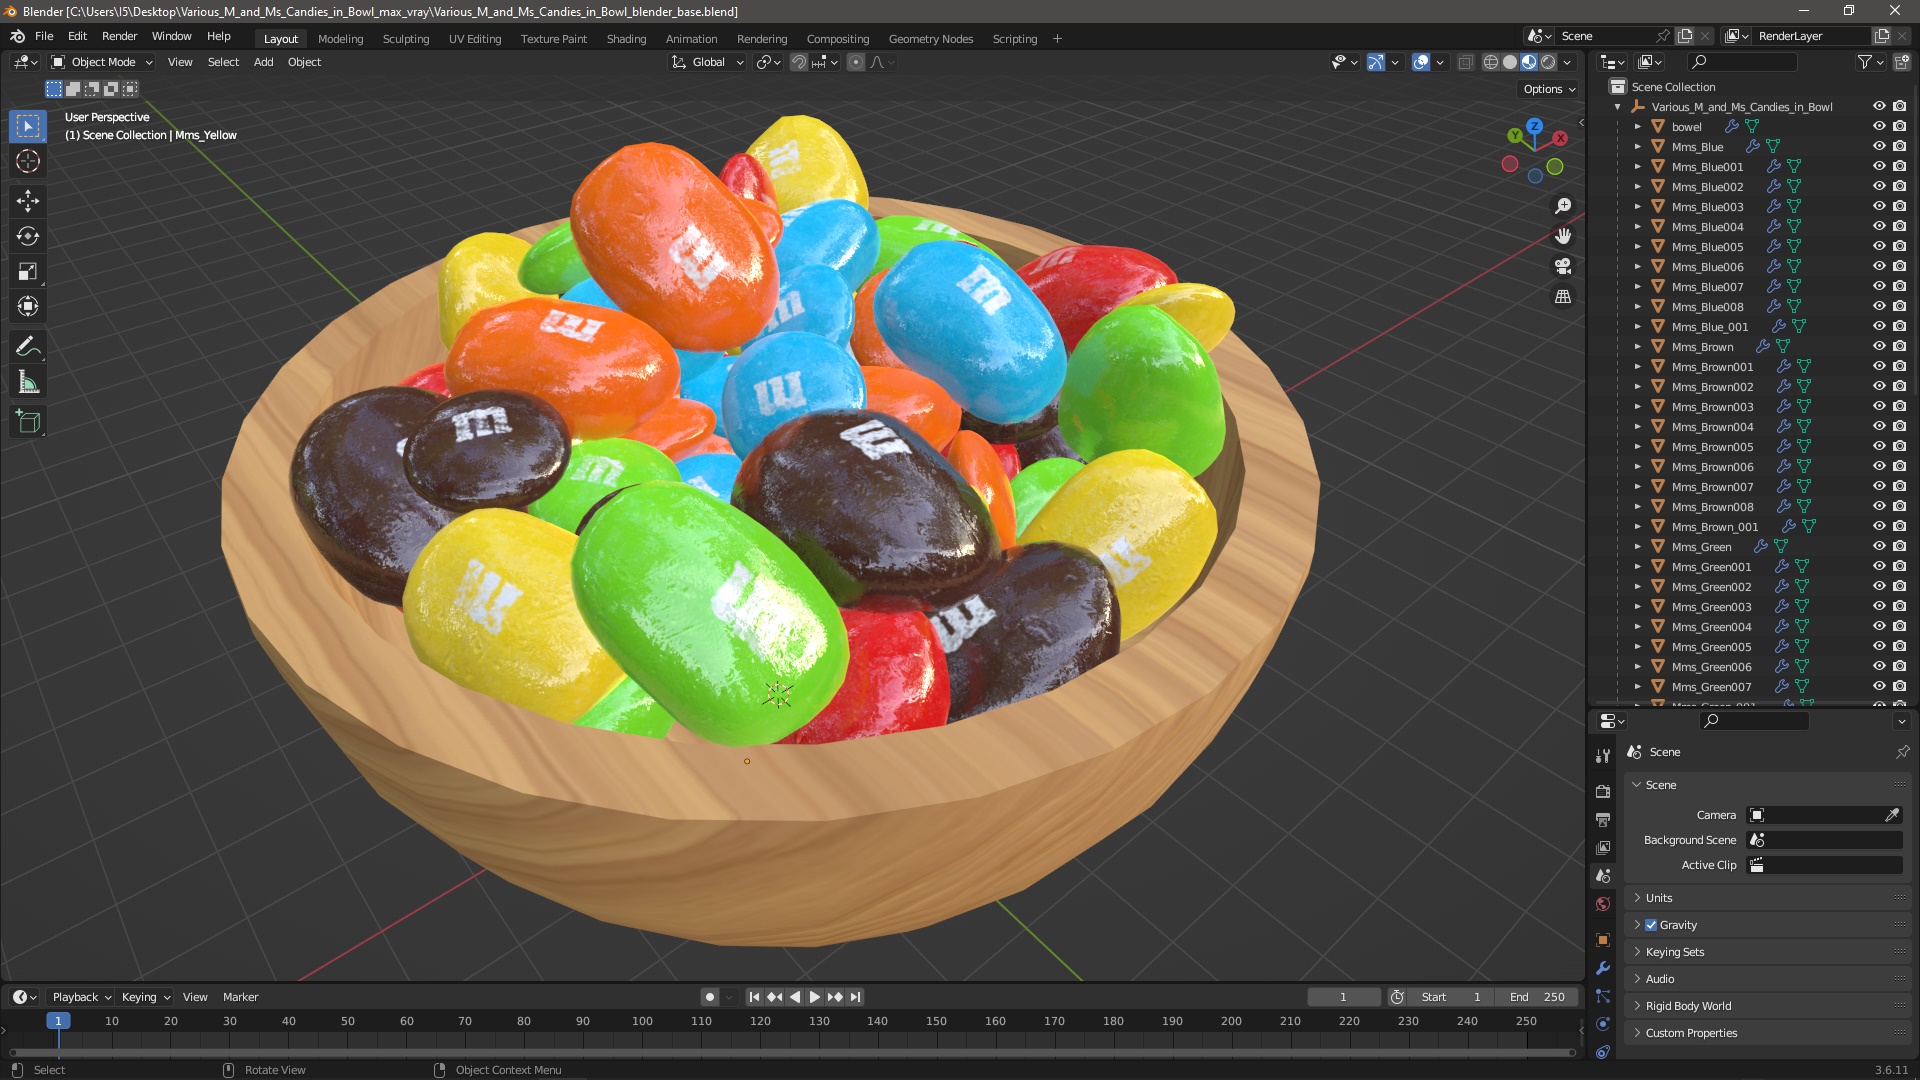The height and width of the screenshot is (1080, 1920).
Task: Click the camera eyedropper icon
Action: (x=1892, y=815)
